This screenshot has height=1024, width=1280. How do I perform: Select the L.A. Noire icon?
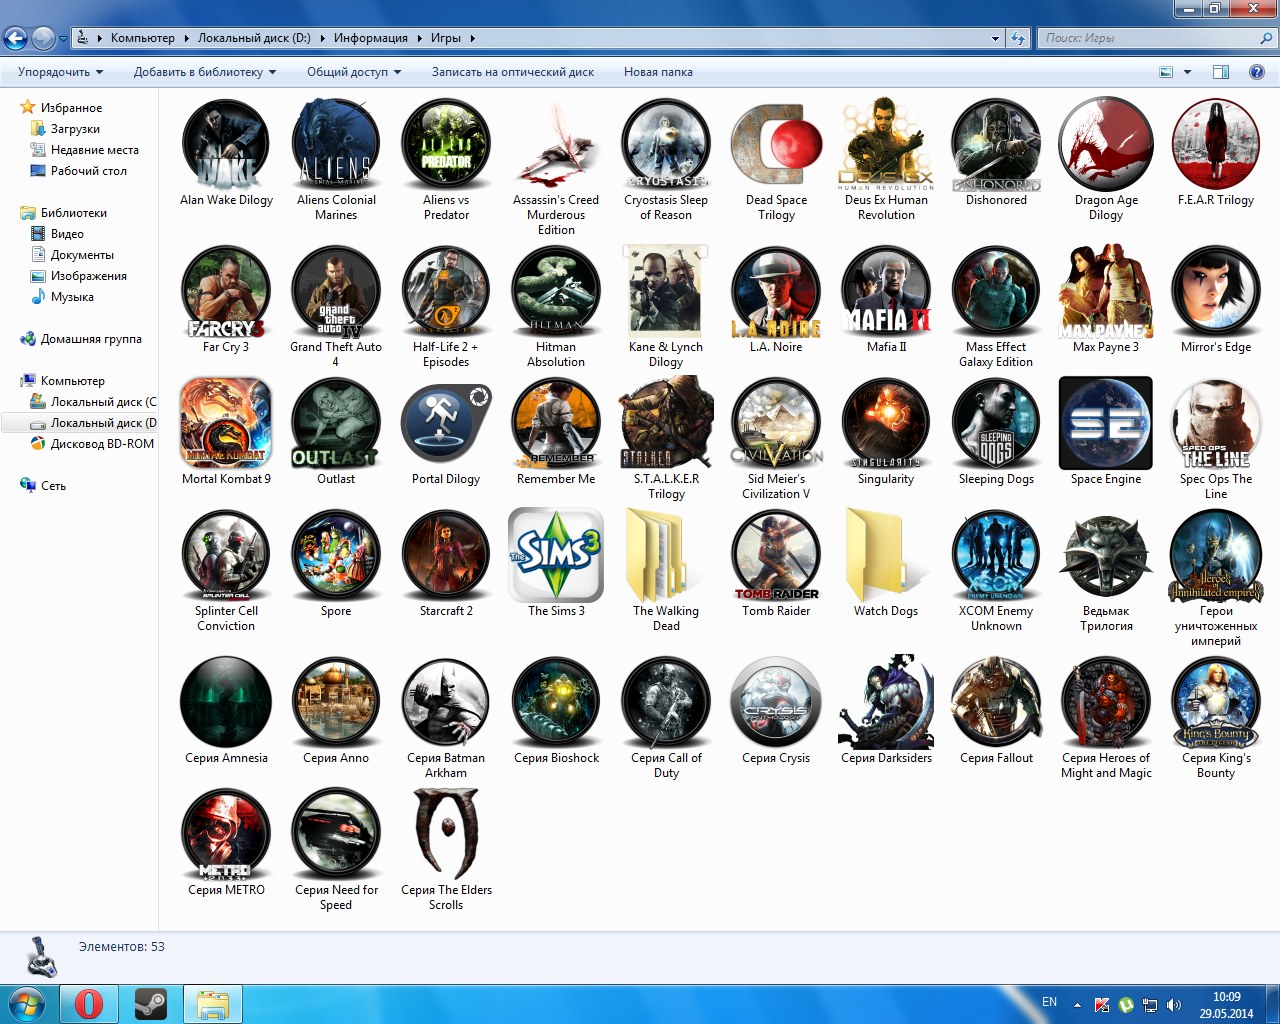pos(776,291)
